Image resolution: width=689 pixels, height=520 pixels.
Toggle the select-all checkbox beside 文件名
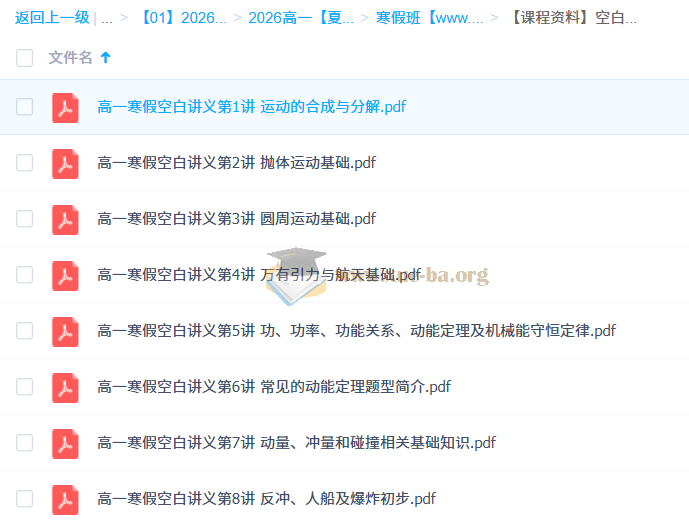tap(25, 58)
